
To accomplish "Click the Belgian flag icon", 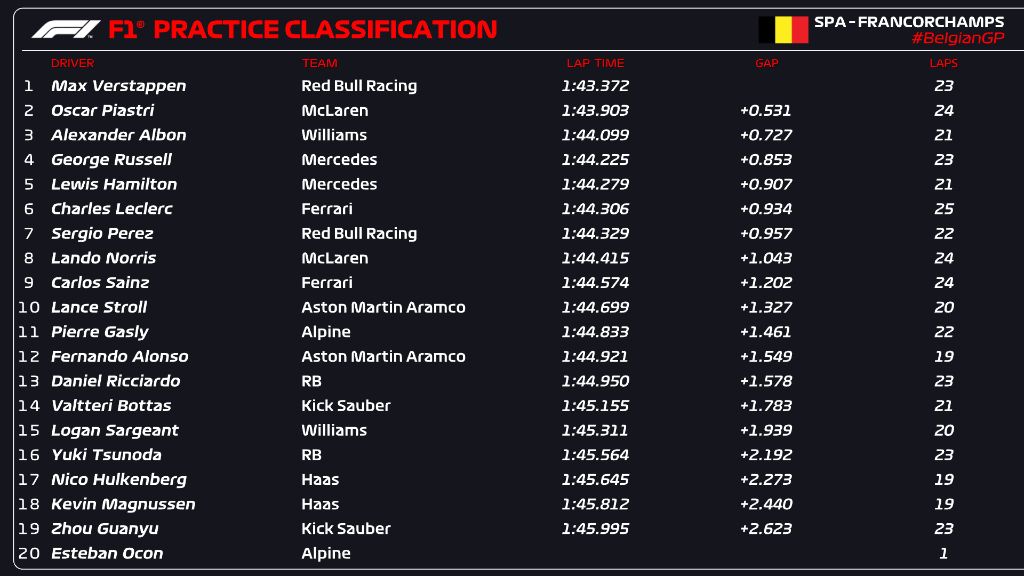I will (783, 29).
